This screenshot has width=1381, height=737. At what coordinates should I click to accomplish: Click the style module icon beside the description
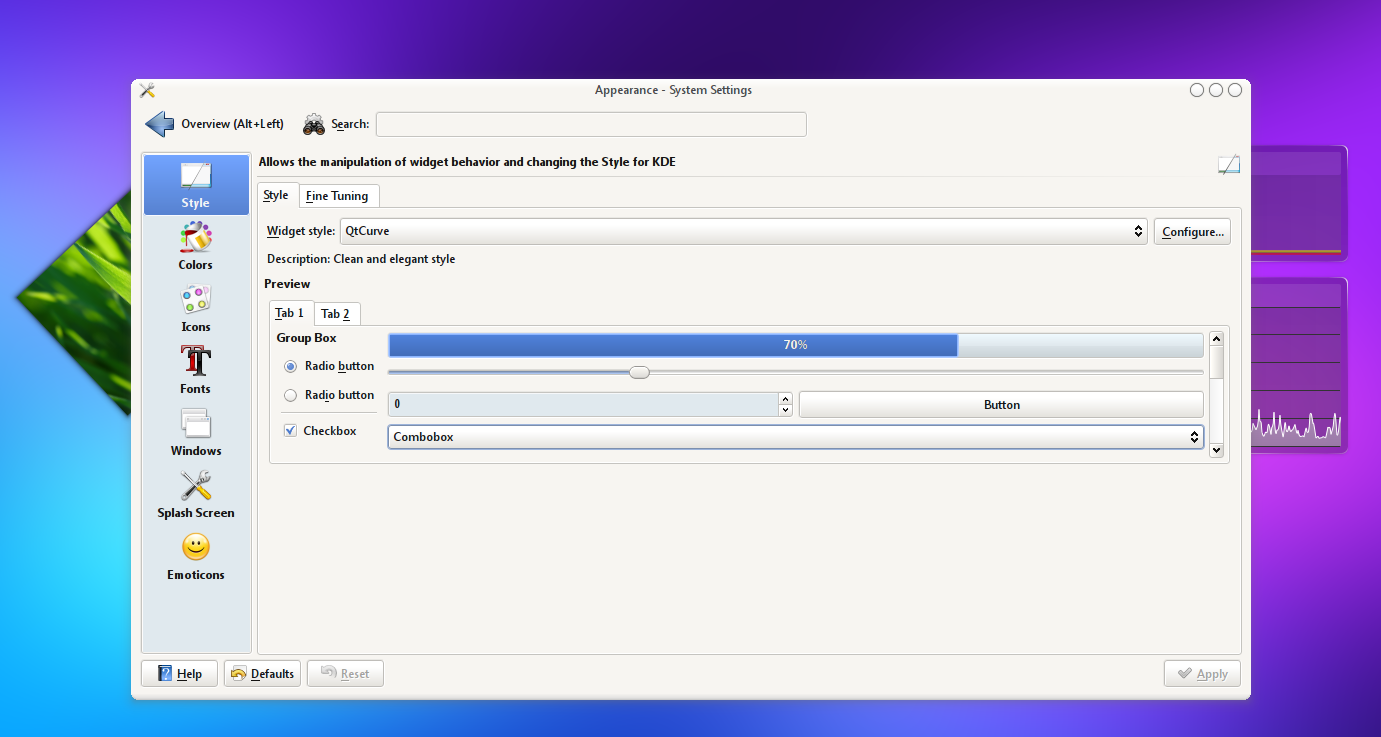pyautogui.click(x=1229, y=165)
